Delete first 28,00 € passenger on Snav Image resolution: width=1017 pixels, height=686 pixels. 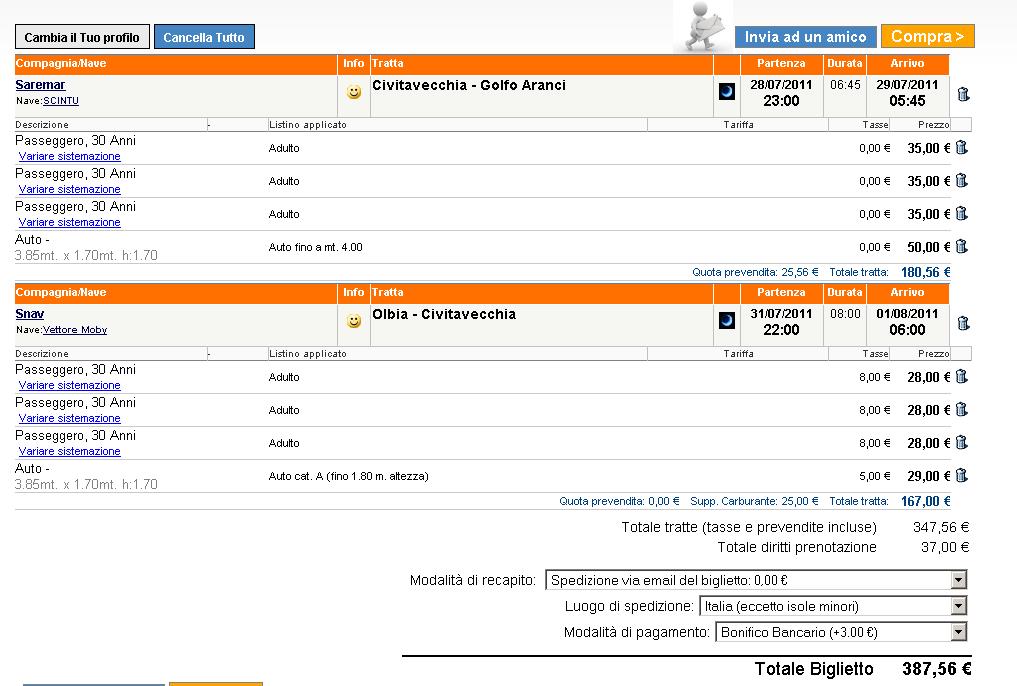pyautogui.click(x=961, y=376)
